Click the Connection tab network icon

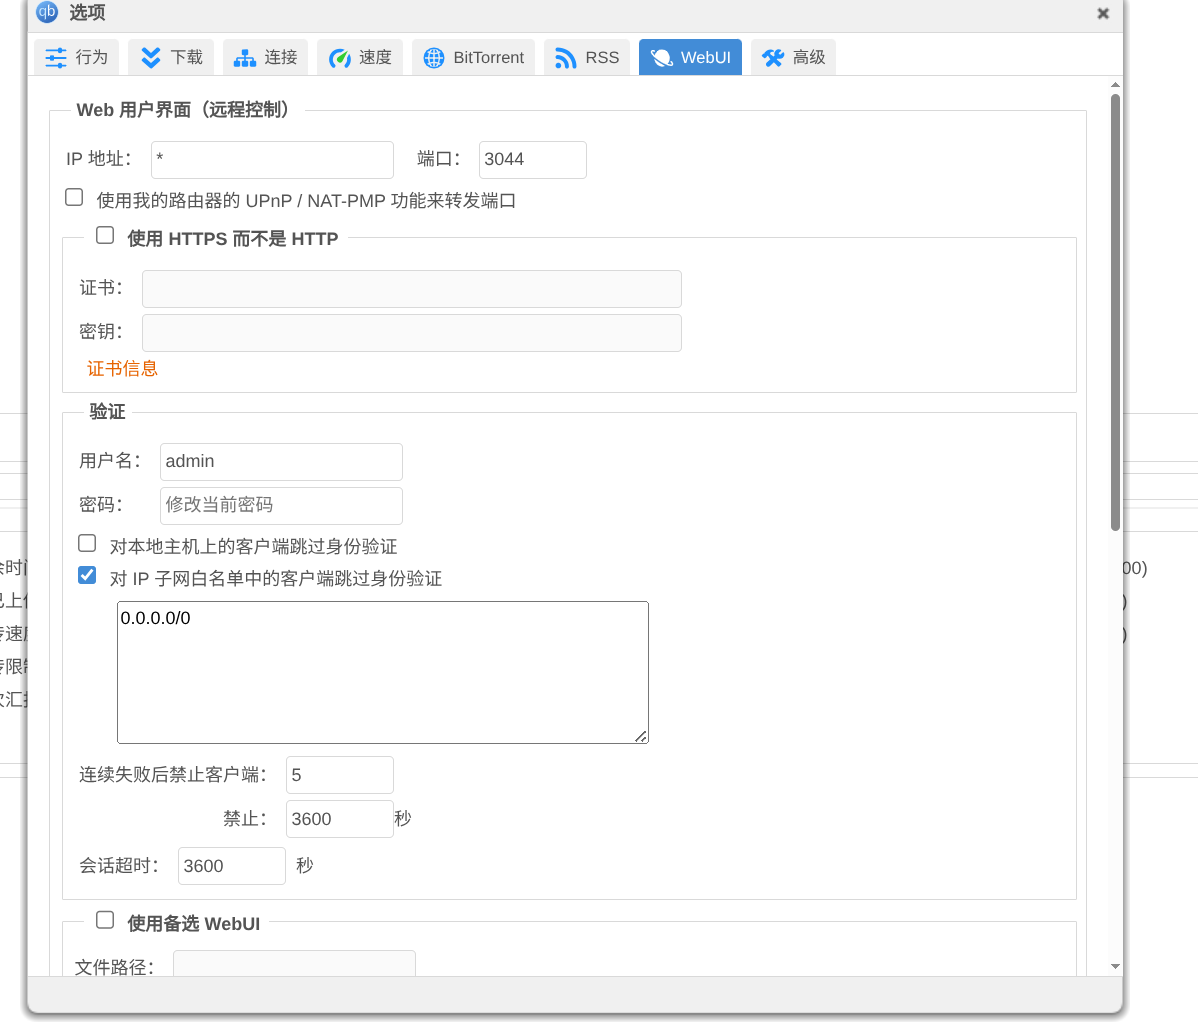(x=244, y=58)
